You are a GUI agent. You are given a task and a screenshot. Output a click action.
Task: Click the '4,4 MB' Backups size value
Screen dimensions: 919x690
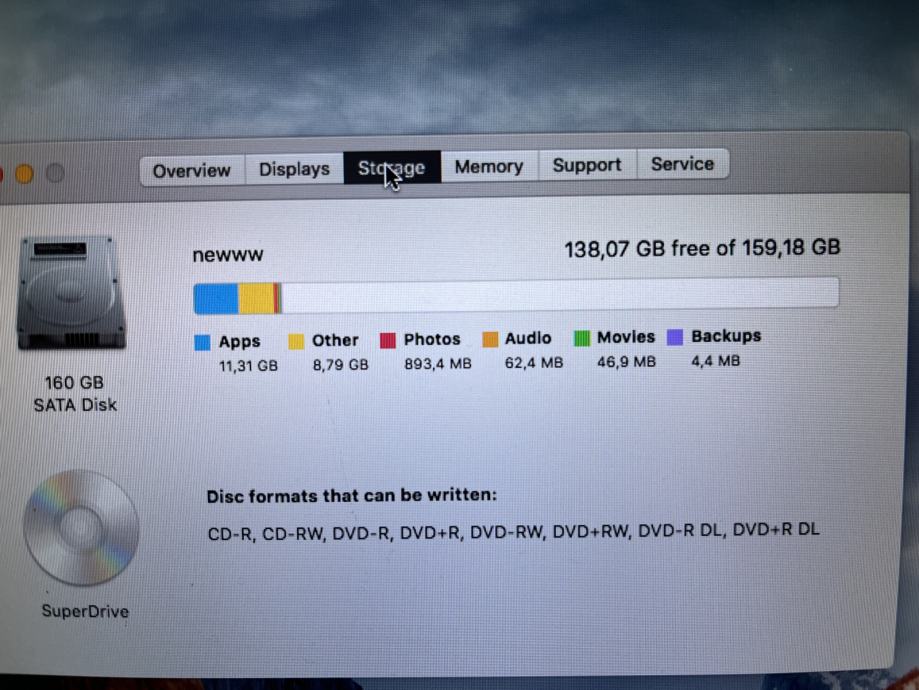coord(716,361)
